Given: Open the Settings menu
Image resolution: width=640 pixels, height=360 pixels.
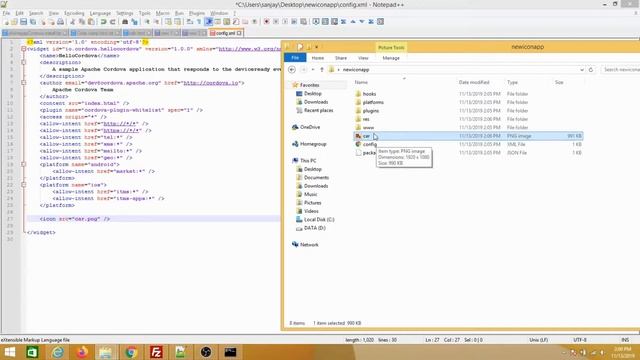Looking at the screenshot, I should pos(124,13).
